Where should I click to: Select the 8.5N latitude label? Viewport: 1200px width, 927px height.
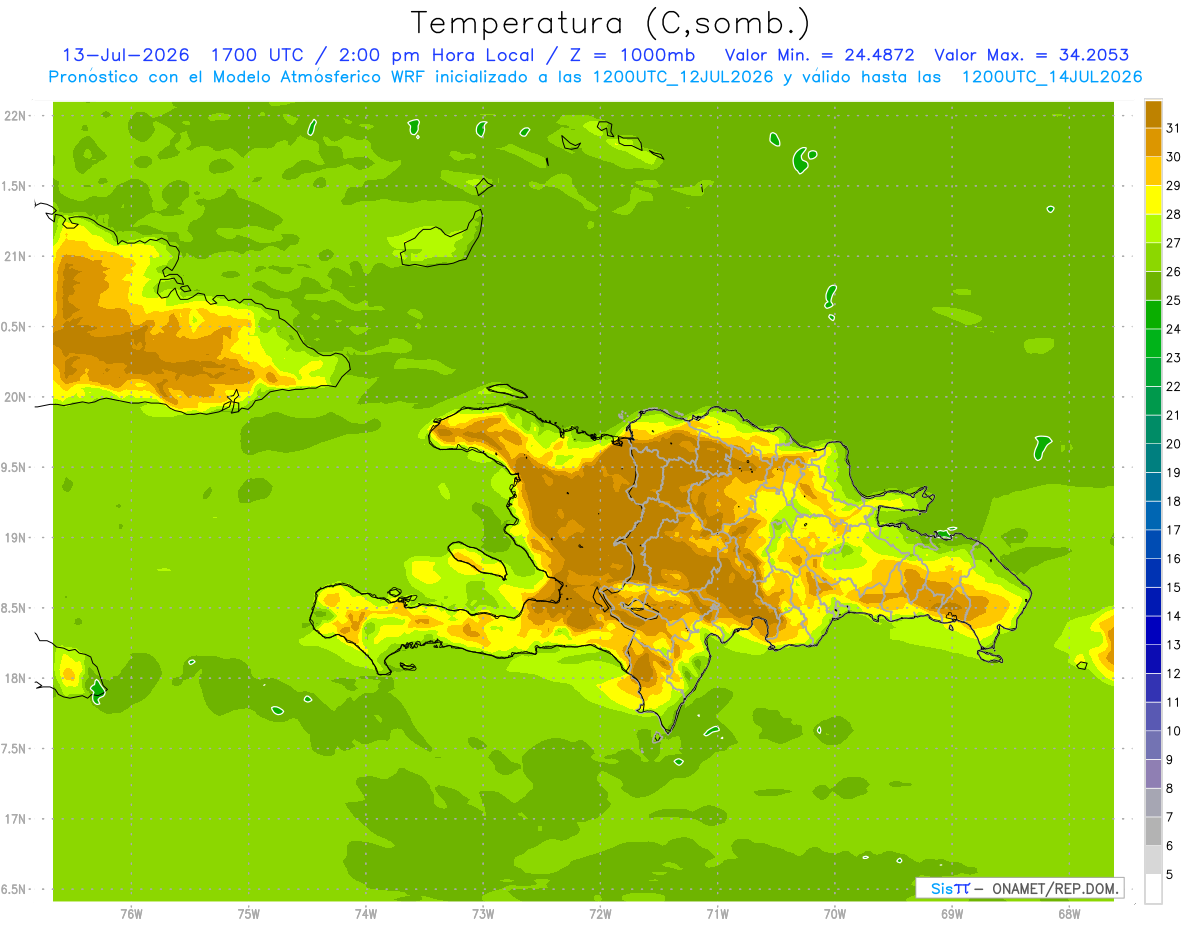coord(15,608)
